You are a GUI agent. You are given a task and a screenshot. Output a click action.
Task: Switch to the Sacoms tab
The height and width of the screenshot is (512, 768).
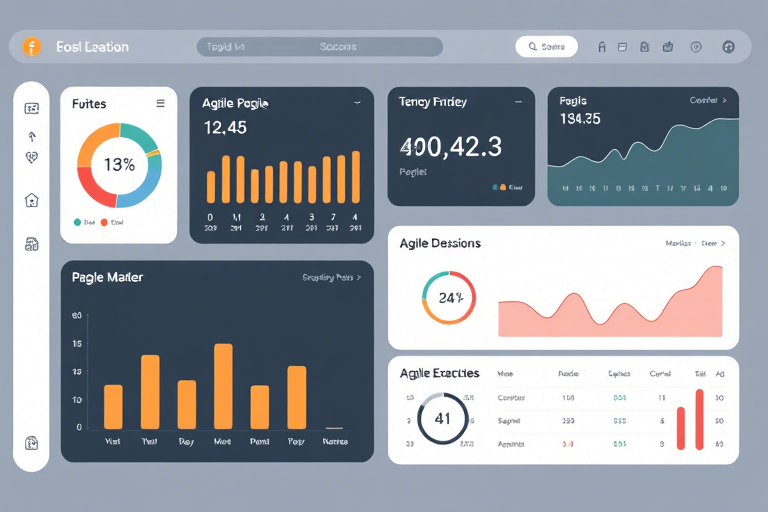click(338, 47)
